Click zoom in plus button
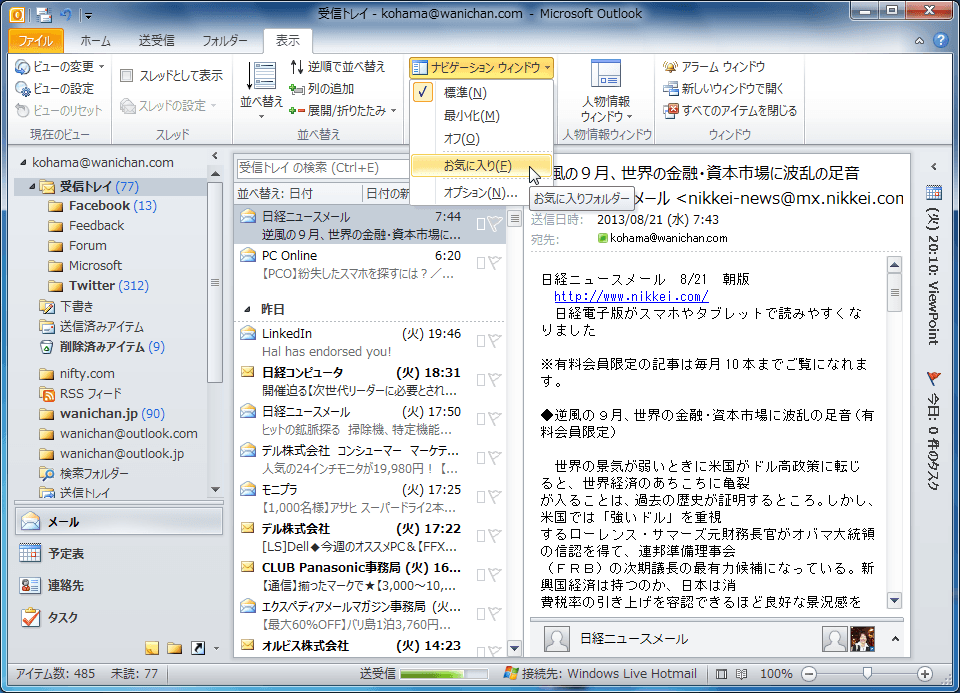 click(x=924, y=674)
